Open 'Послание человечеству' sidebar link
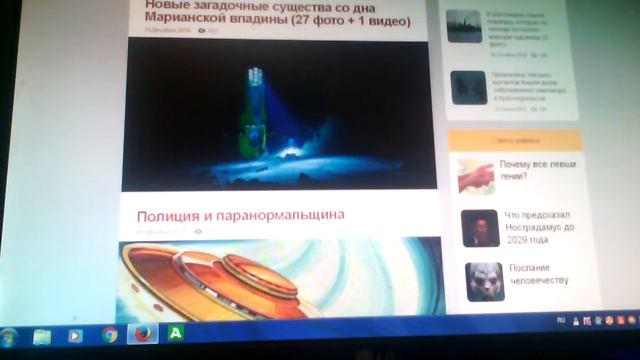The image size is (640, 360). coord(539,274)
